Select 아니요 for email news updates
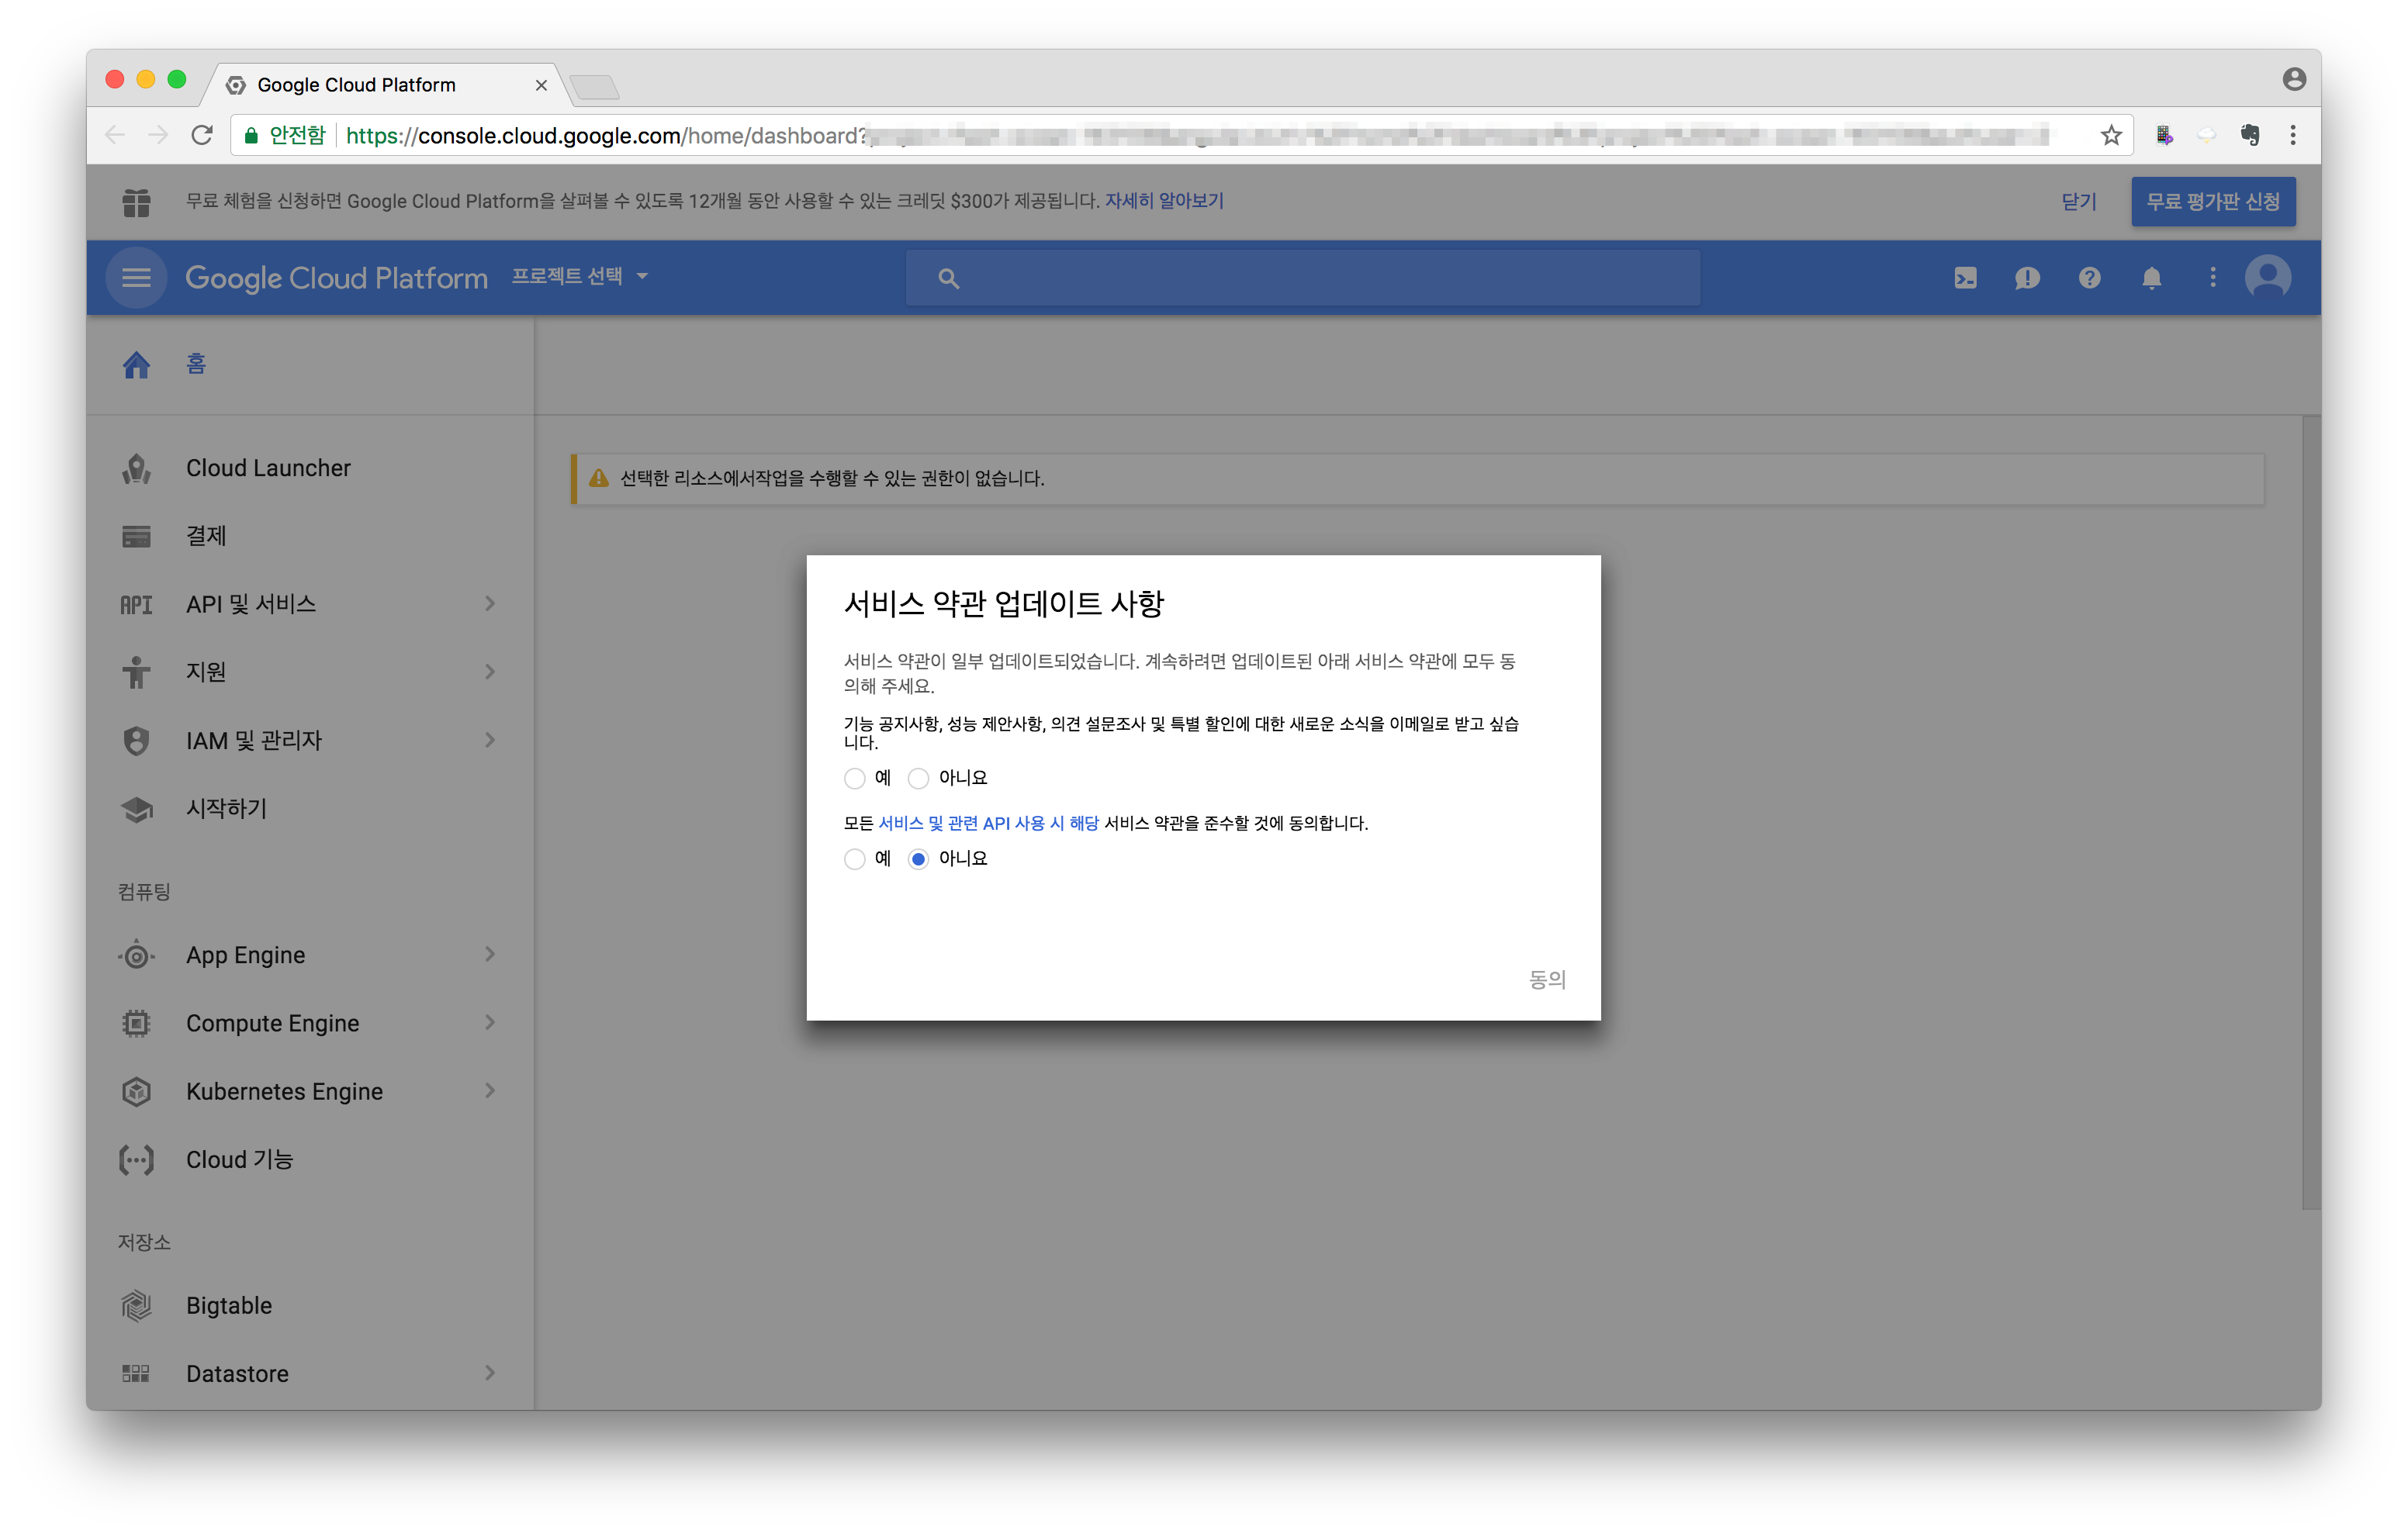Image resolution: width=2408 pixels, height=1534 pixels. coord(918,778)
